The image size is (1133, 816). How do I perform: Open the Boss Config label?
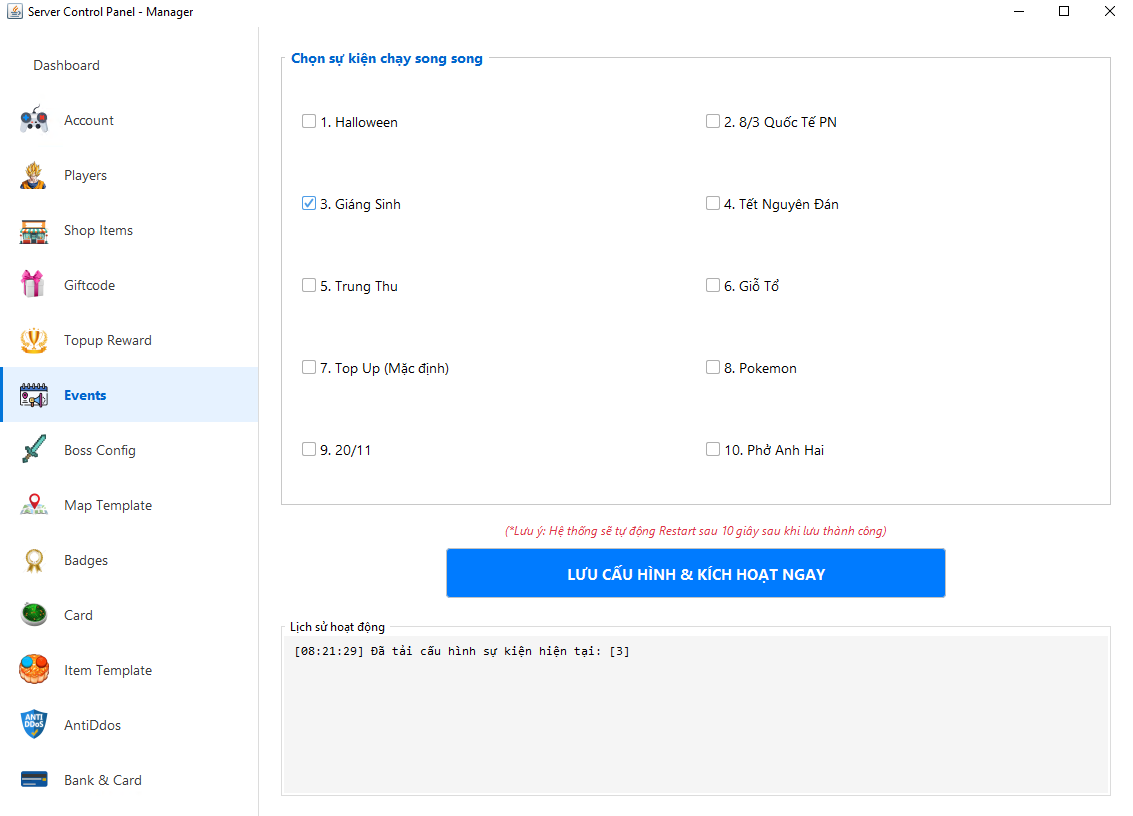click(100, 450)
